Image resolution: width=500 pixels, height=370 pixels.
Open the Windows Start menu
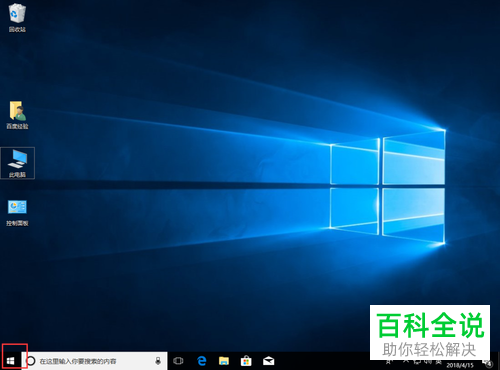11,361
